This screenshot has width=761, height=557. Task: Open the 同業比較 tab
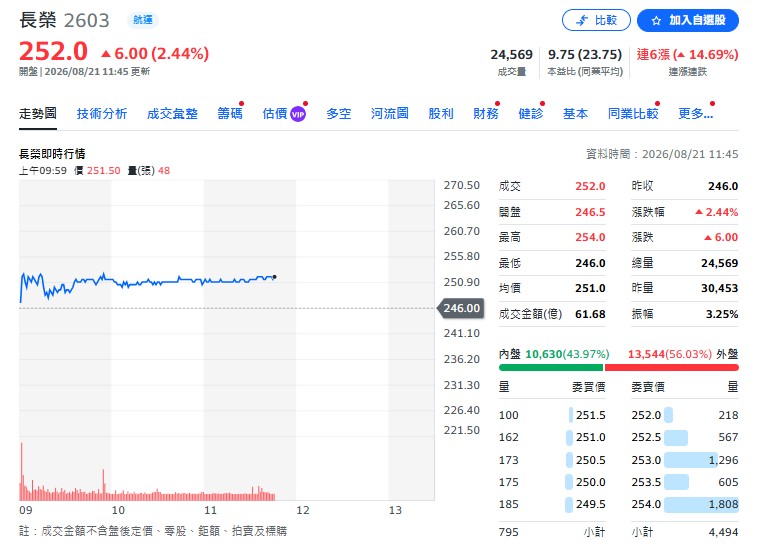(633, 114)
